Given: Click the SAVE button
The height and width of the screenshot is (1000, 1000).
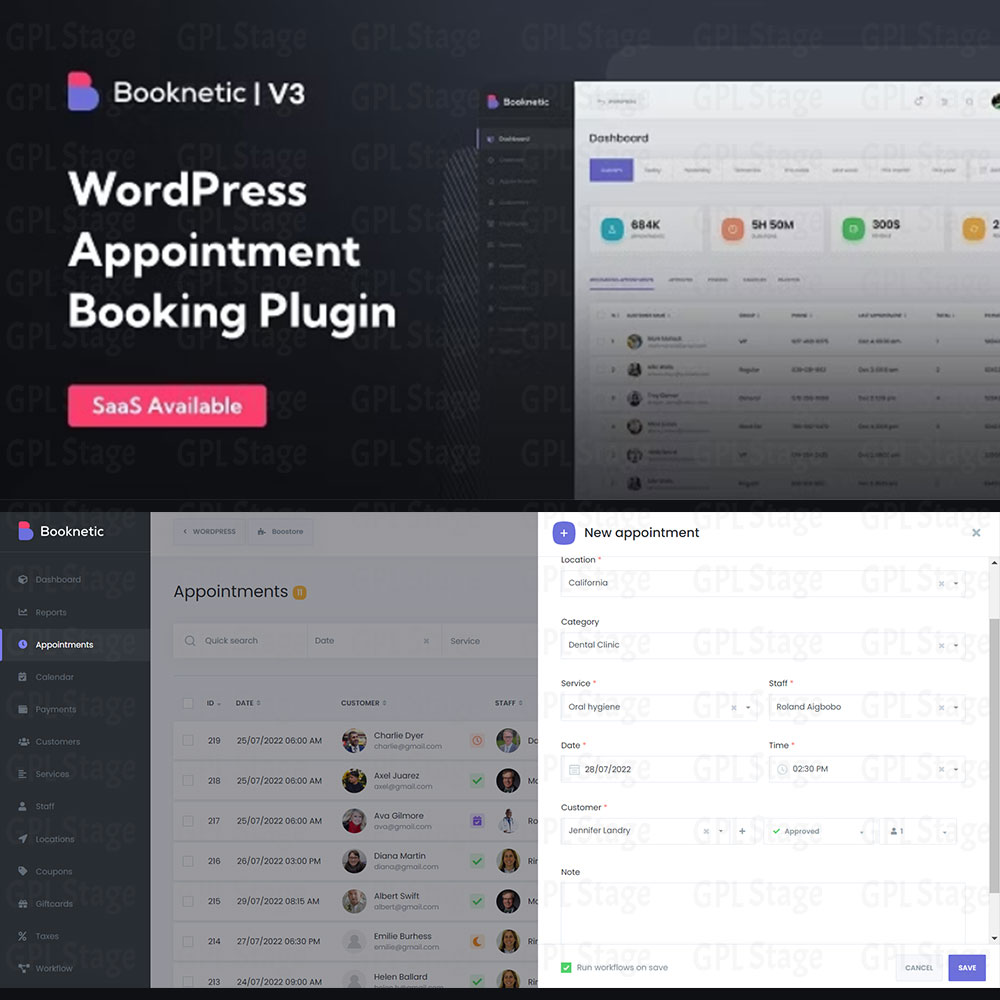Looking at the screenshot, I should point(967,967).
